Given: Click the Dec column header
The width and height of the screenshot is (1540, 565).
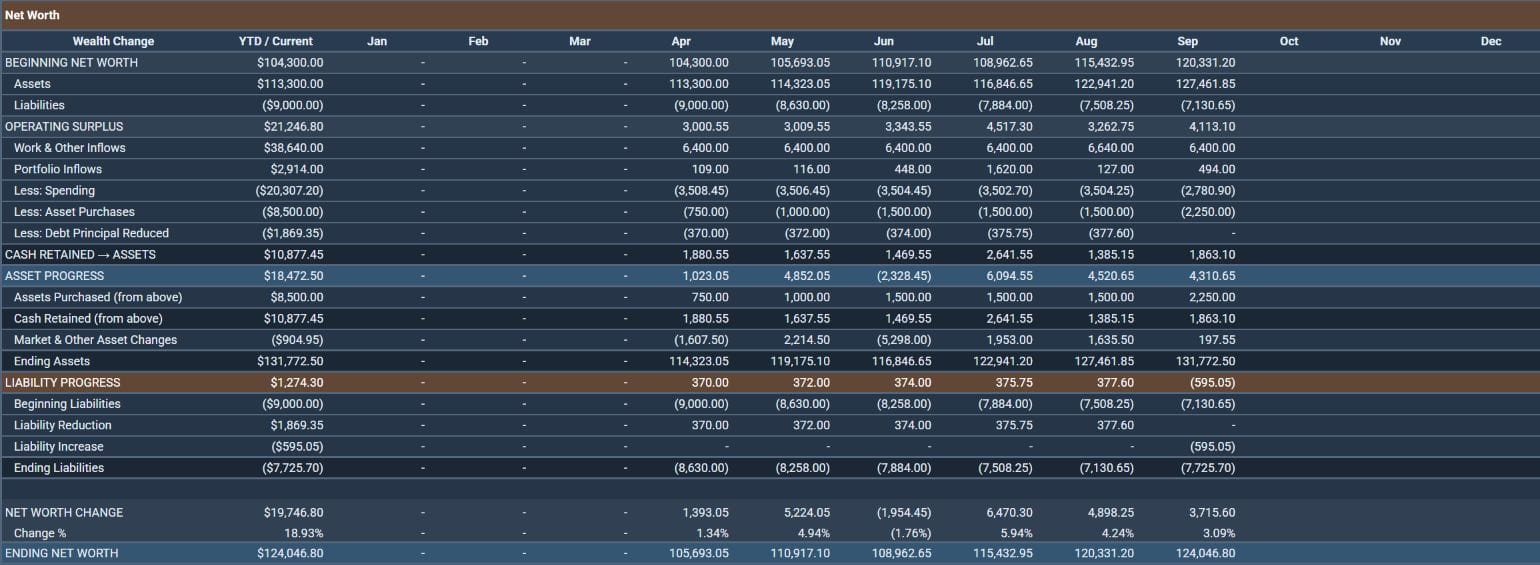Looking at the screenshot, I should 1491,41.
